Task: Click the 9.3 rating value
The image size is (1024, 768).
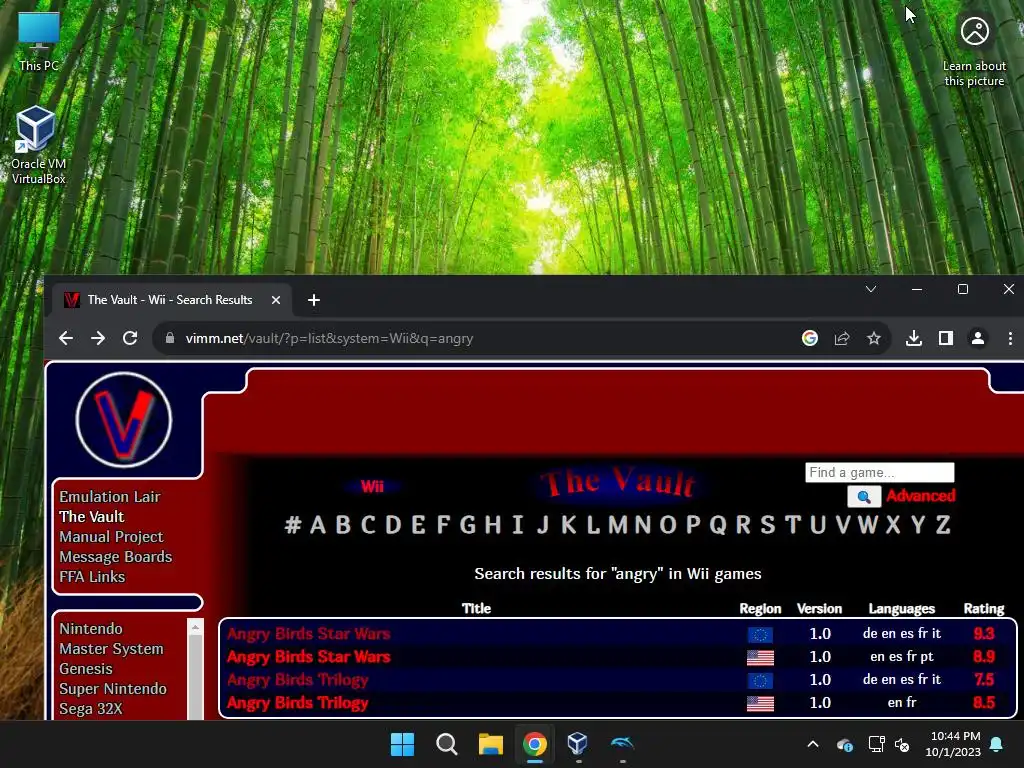Action: click(x=984, y=633)
